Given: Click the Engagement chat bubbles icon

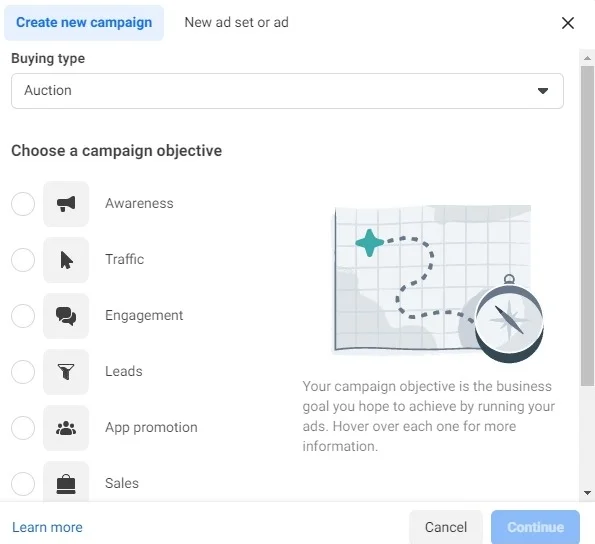Looking at the screenshot, I should (66, 316).
